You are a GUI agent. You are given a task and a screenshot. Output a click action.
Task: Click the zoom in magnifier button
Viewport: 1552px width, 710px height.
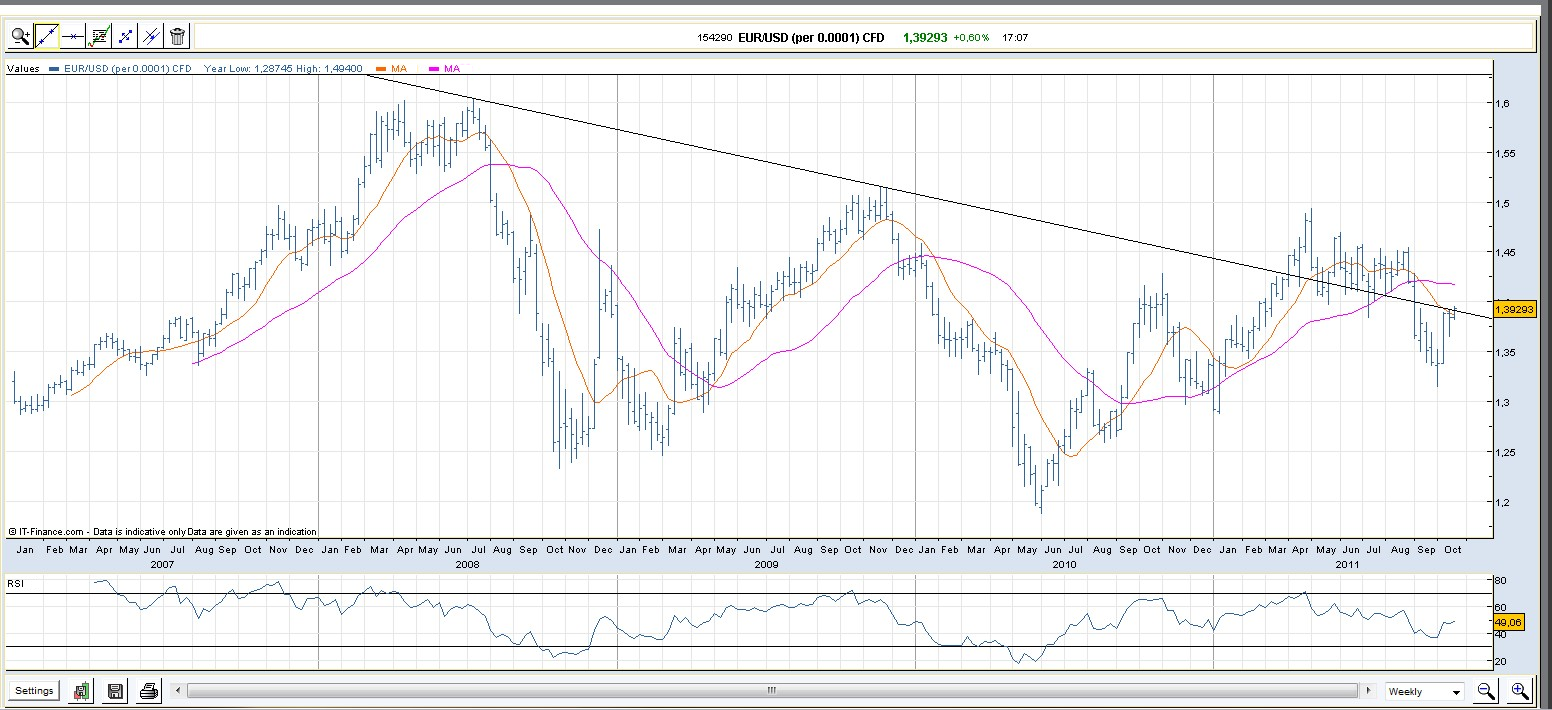pos(1520,691)
